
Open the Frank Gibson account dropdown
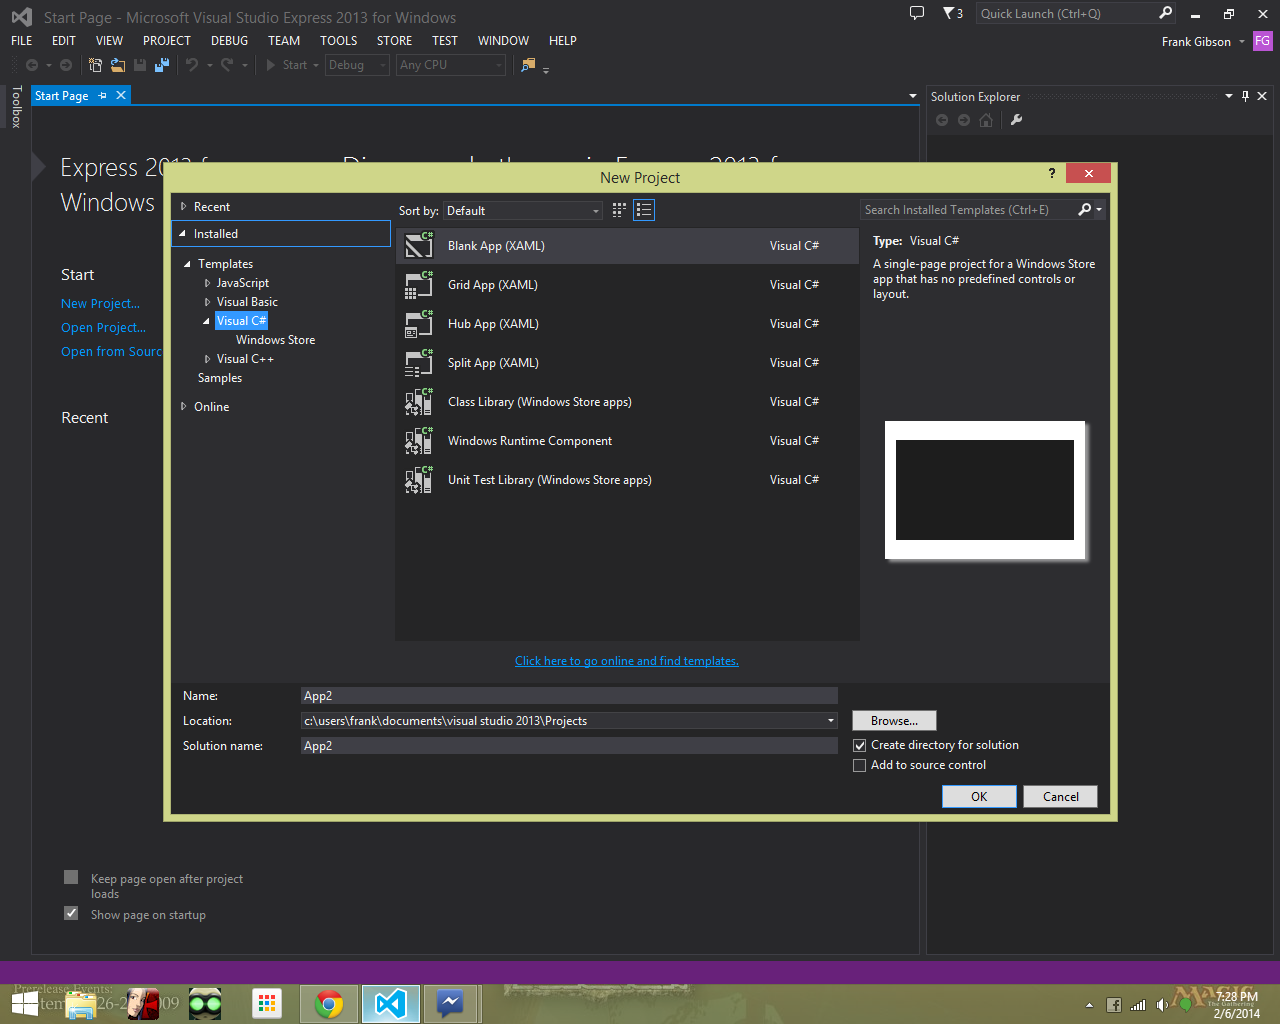(1242, 42)
